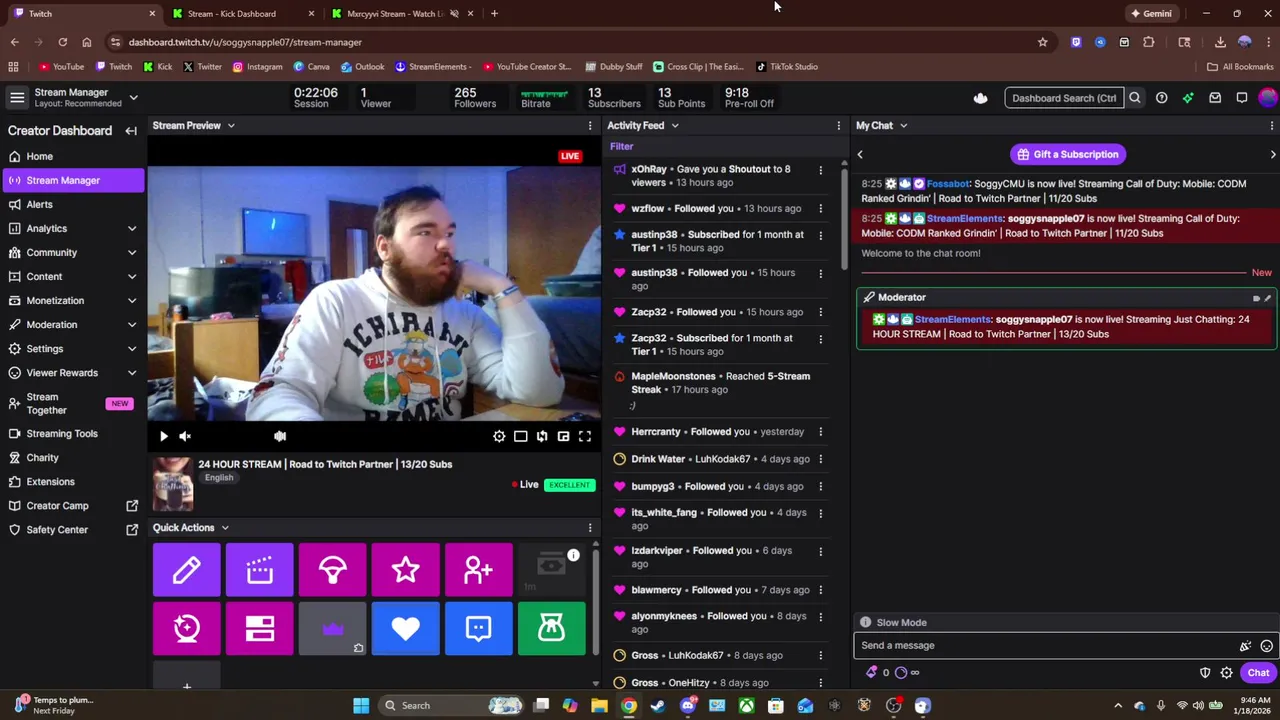The height and width of the screenshot is (720, 1280).
Task: Click the green sparkle icon in top bar
Action: coord(1188,98)
